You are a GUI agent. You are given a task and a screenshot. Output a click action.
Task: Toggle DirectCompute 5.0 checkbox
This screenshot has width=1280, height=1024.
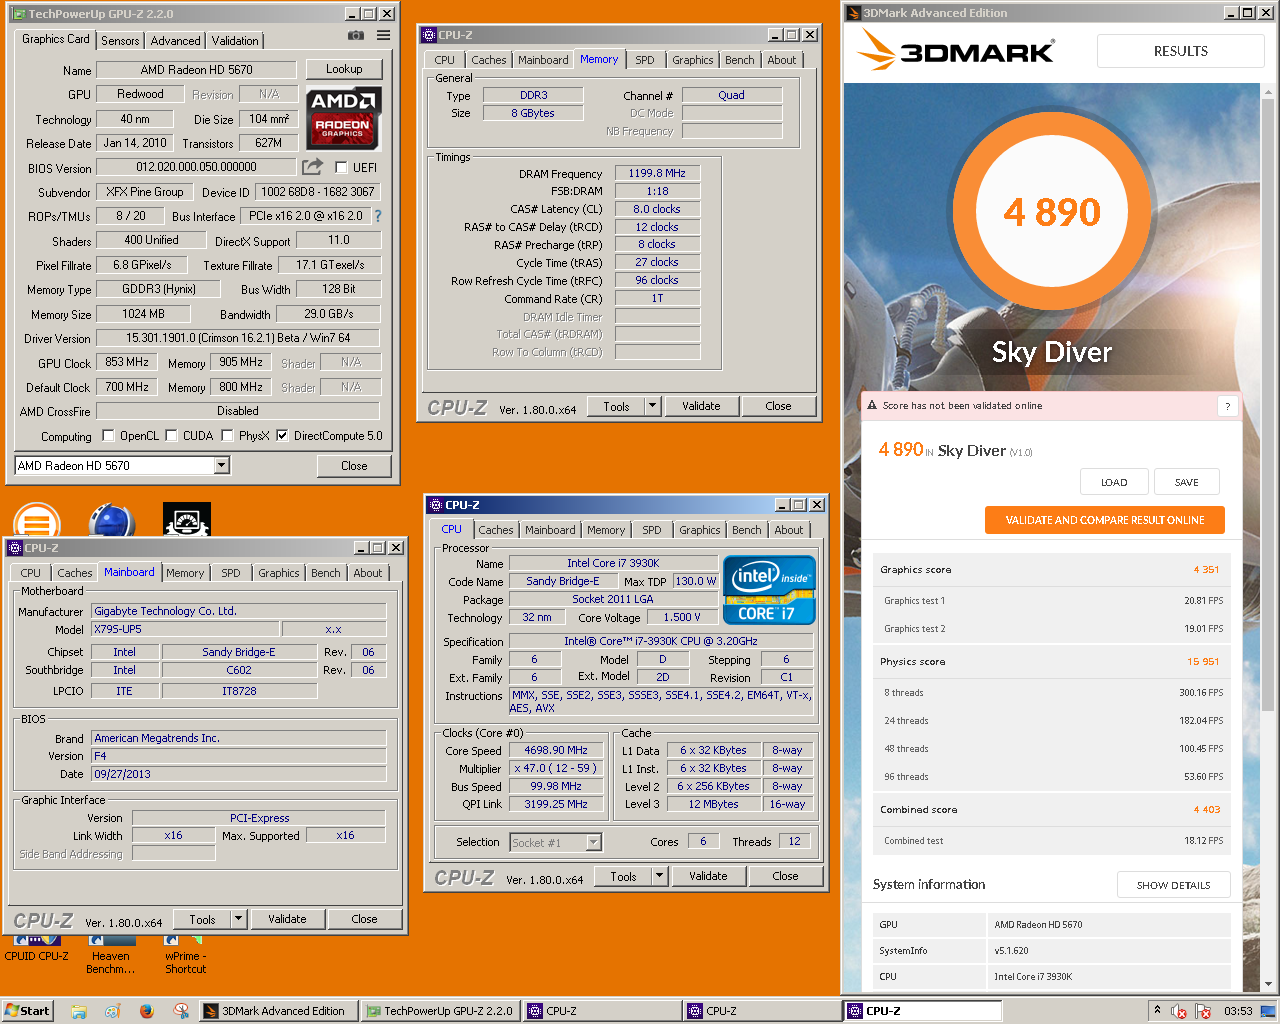click(282, 435)
